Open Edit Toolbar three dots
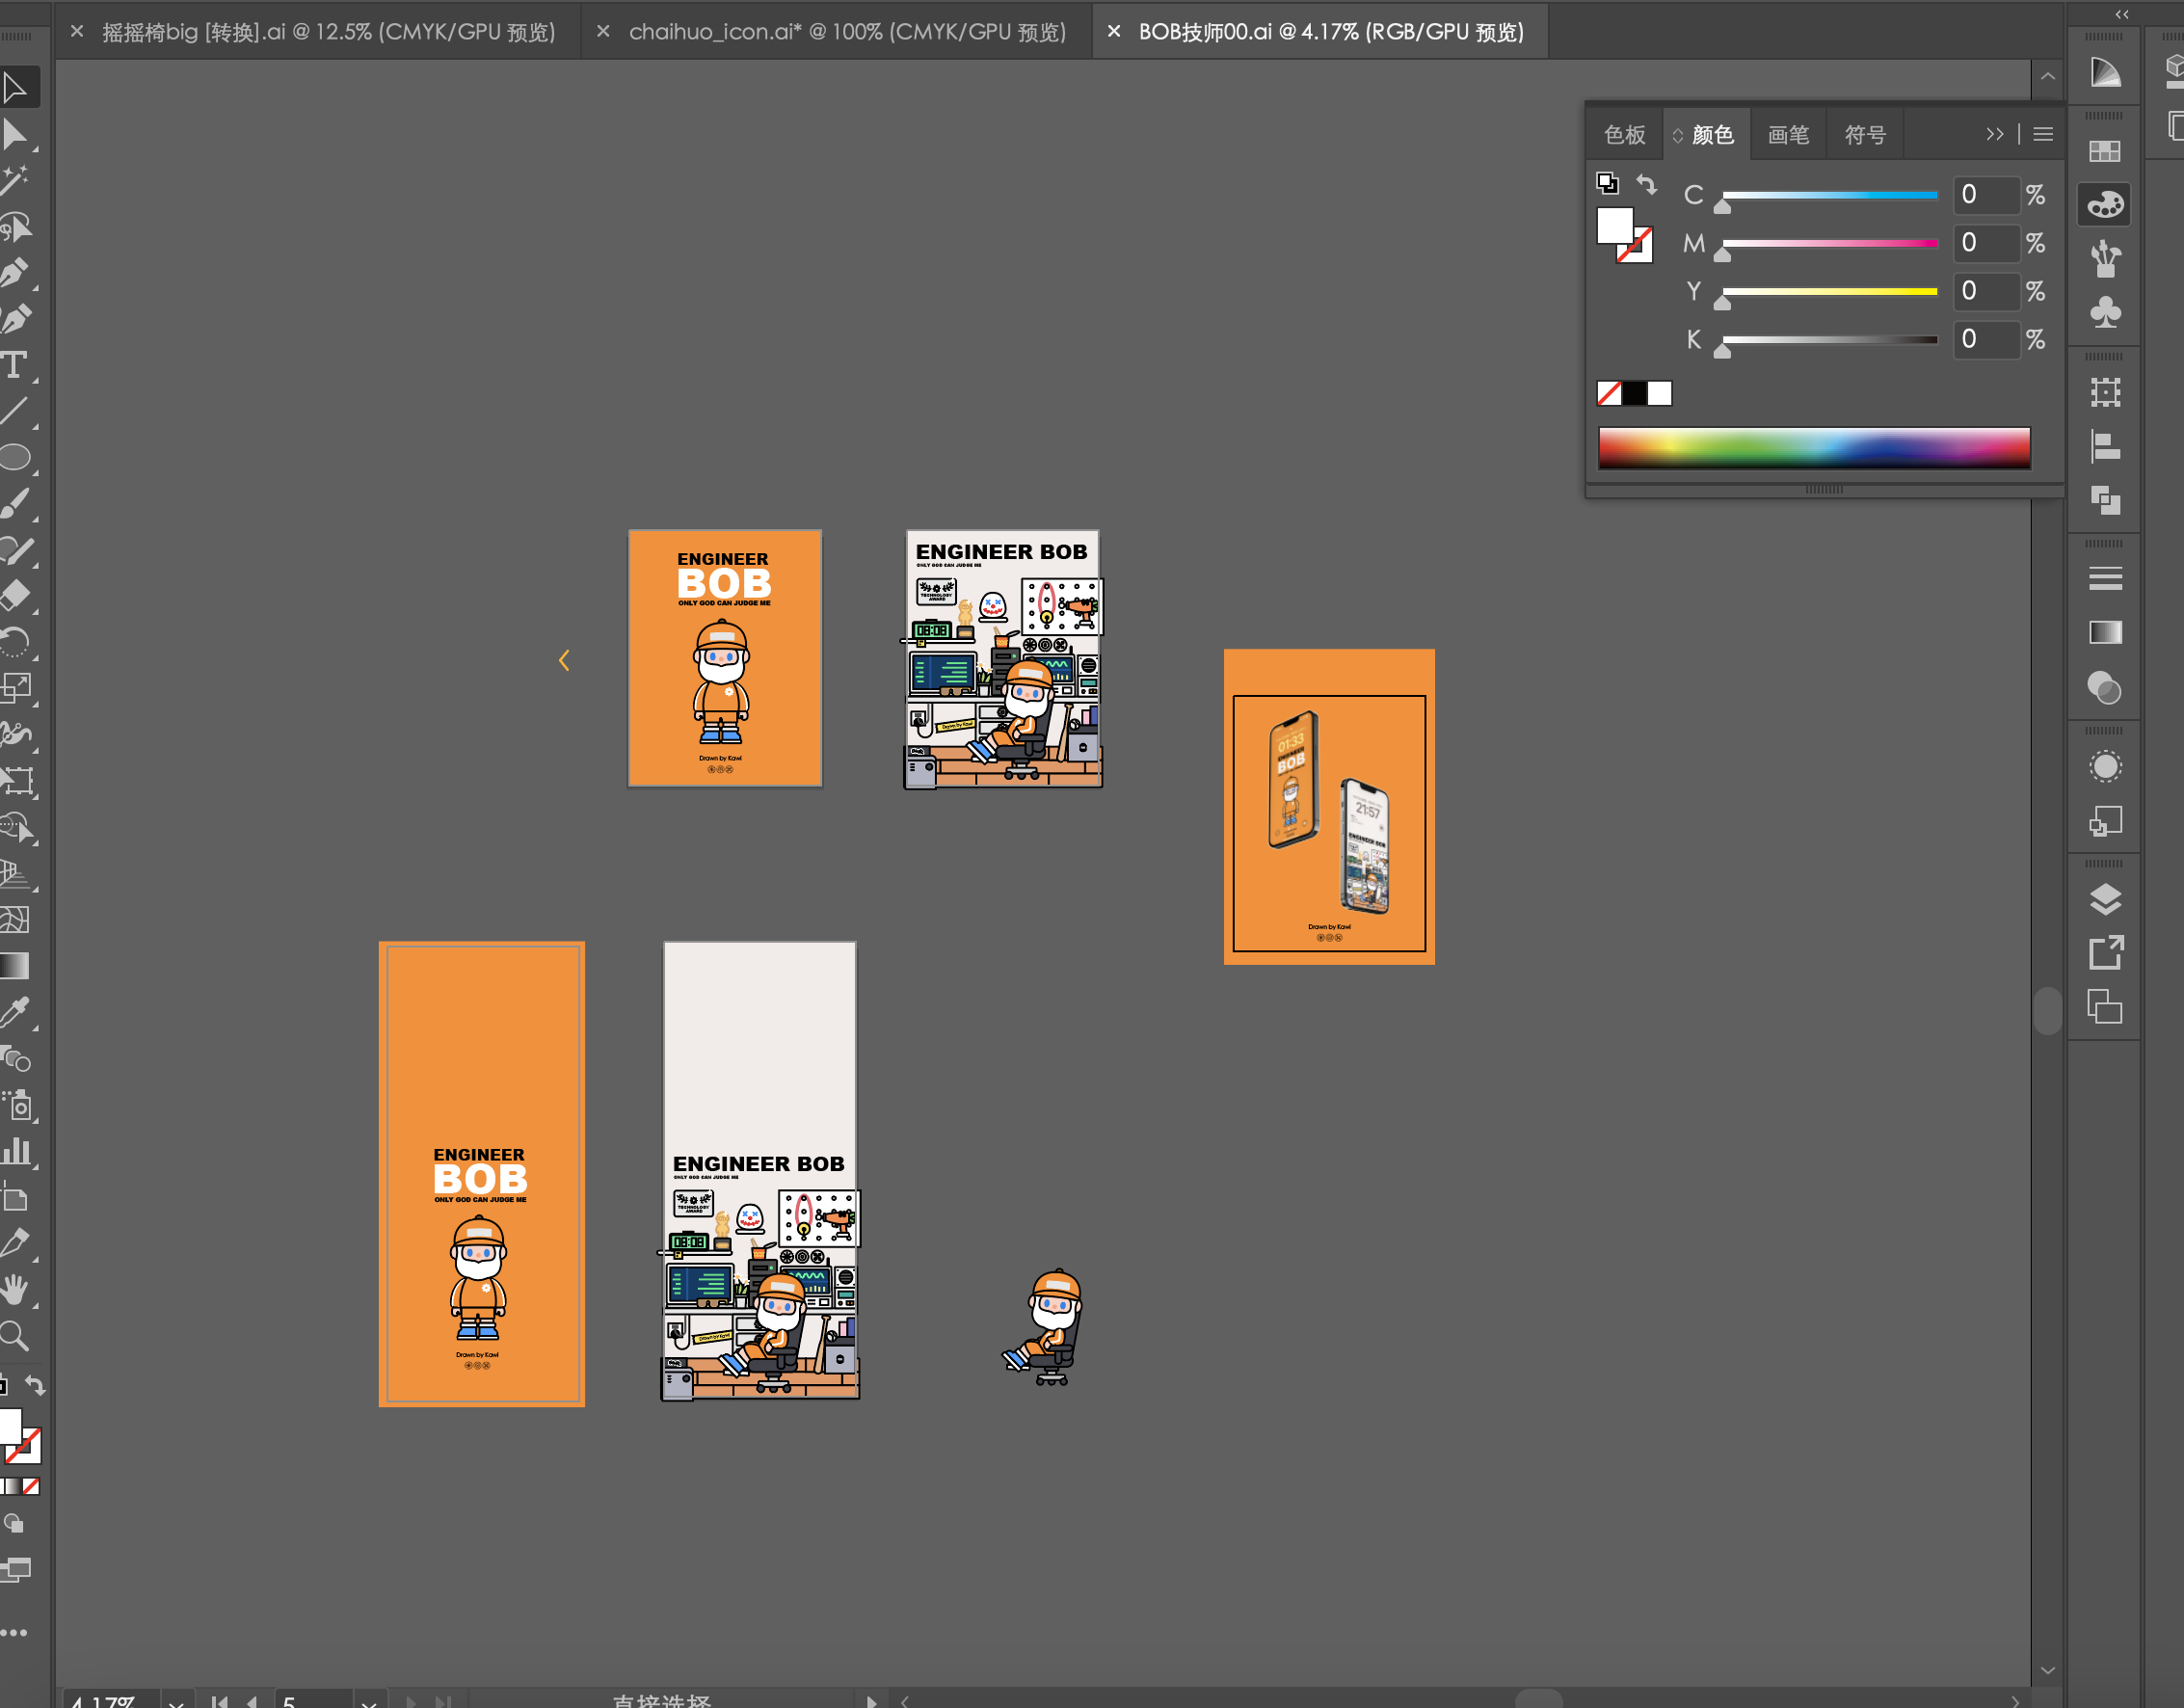Image resolution: width=2184 pixels, height=1708 pixels. [x=14, y=1632]
